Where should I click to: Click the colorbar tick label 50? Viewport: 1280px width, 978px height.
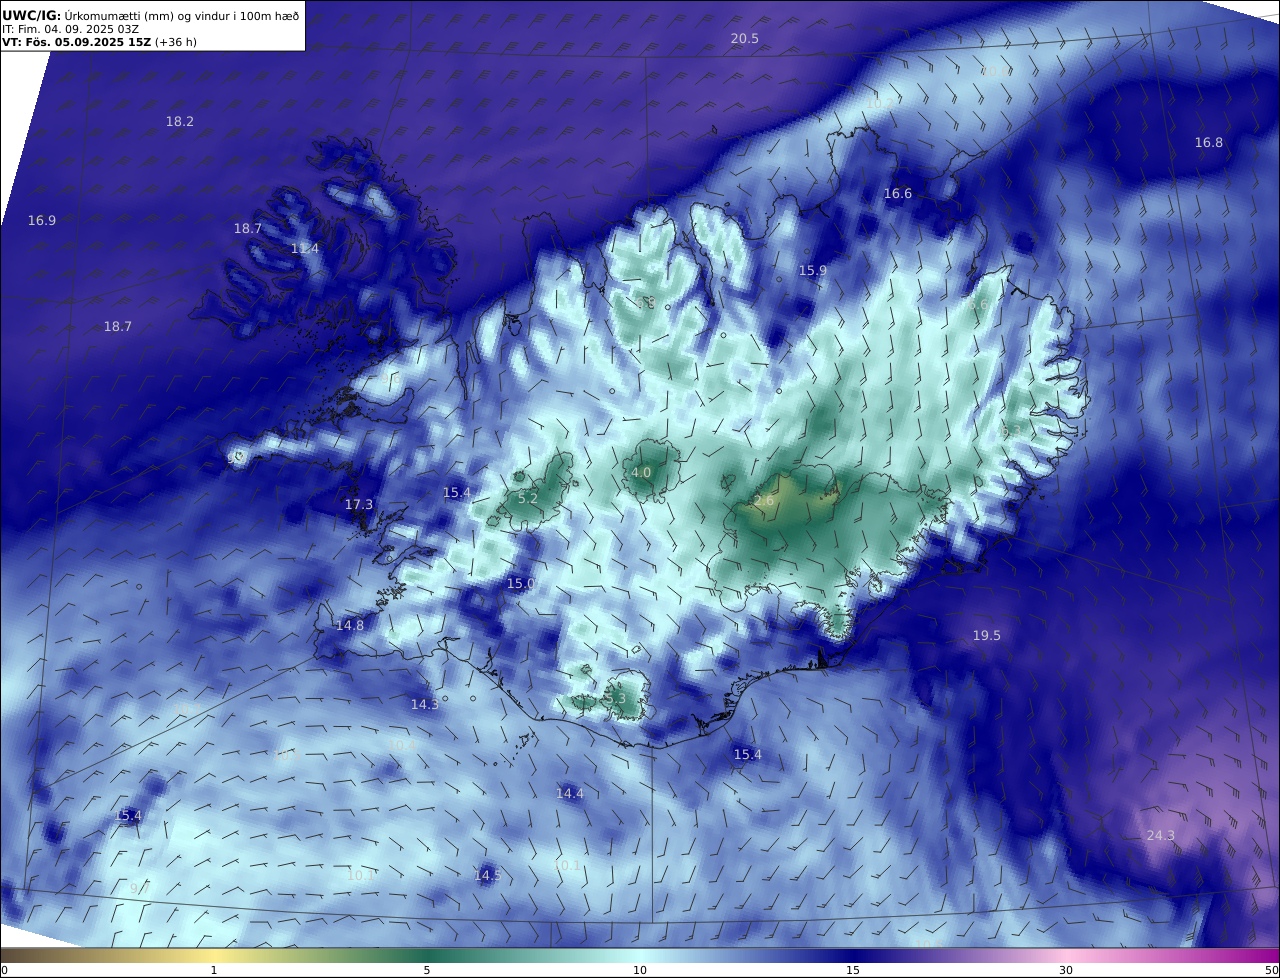coord(1271,970)
